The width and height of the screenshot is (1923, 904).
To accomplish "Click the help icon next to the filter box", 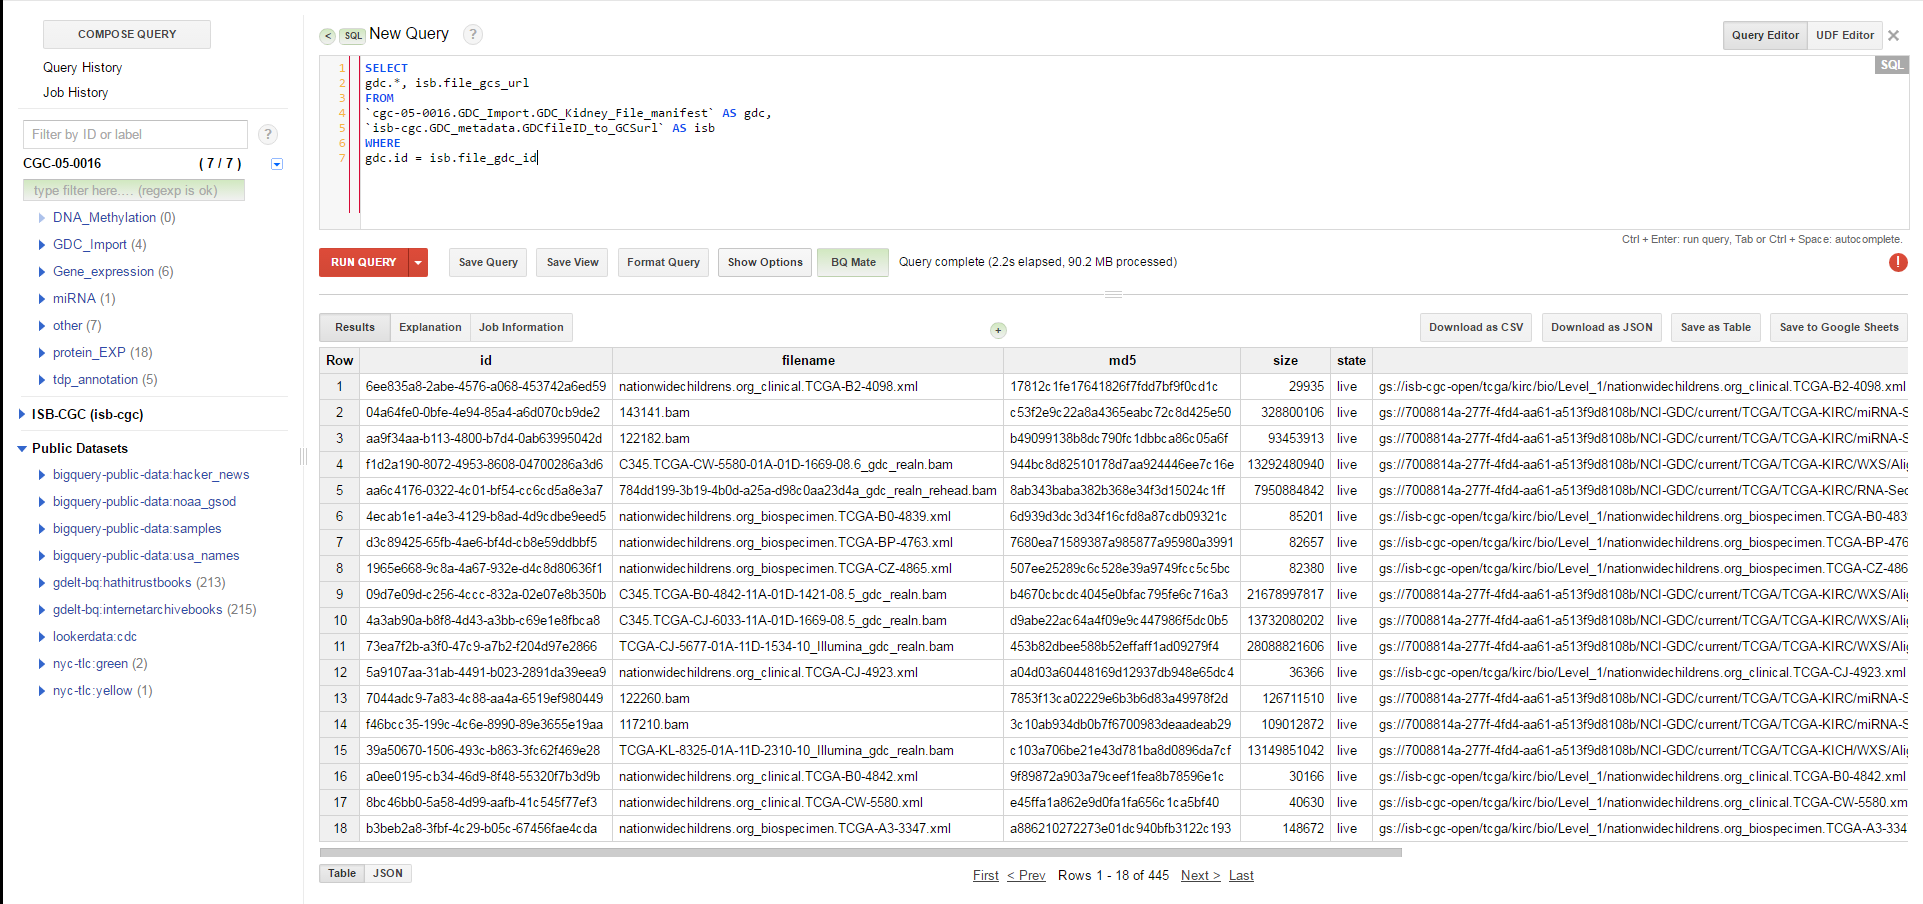I will coord(268,134).
